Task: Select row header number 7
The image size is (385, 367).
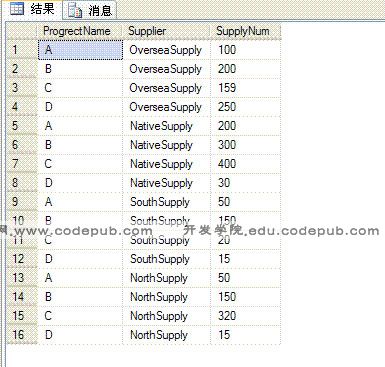Action: click(22, 164)
